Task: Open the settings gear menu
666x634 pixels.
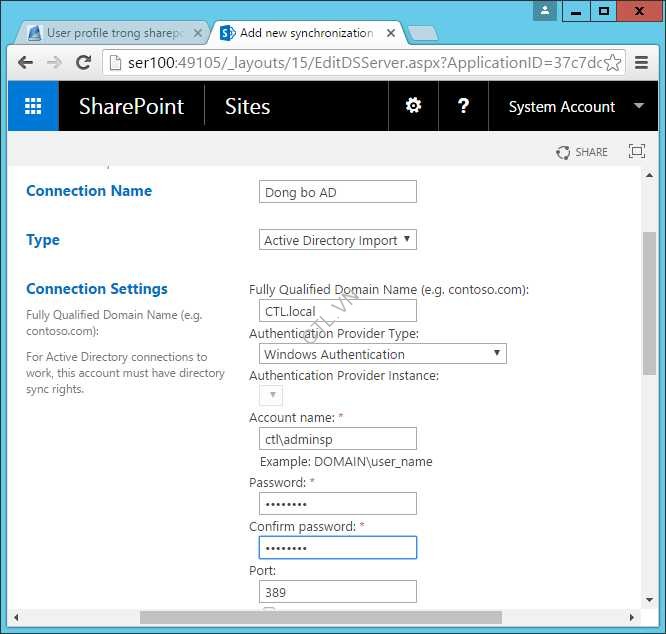Action: click(413, 107)
